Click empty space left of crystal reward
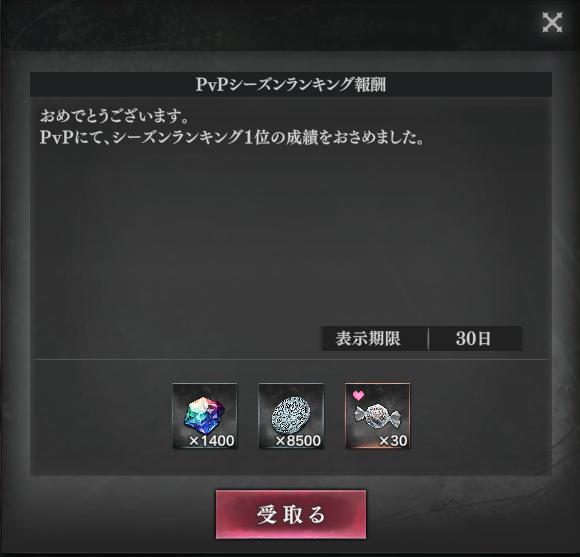580x557 pixels. coord(102,416)
